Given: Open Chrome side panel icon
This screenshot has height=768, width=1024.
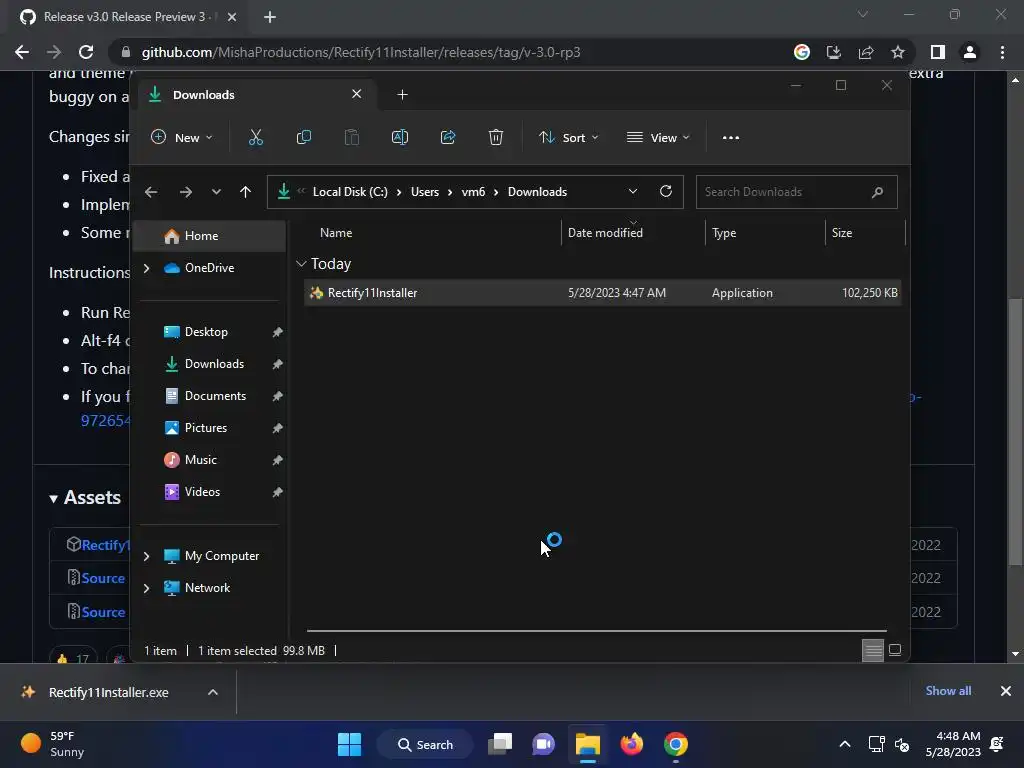Looking at the screenshot, I should tap(937, 52).
